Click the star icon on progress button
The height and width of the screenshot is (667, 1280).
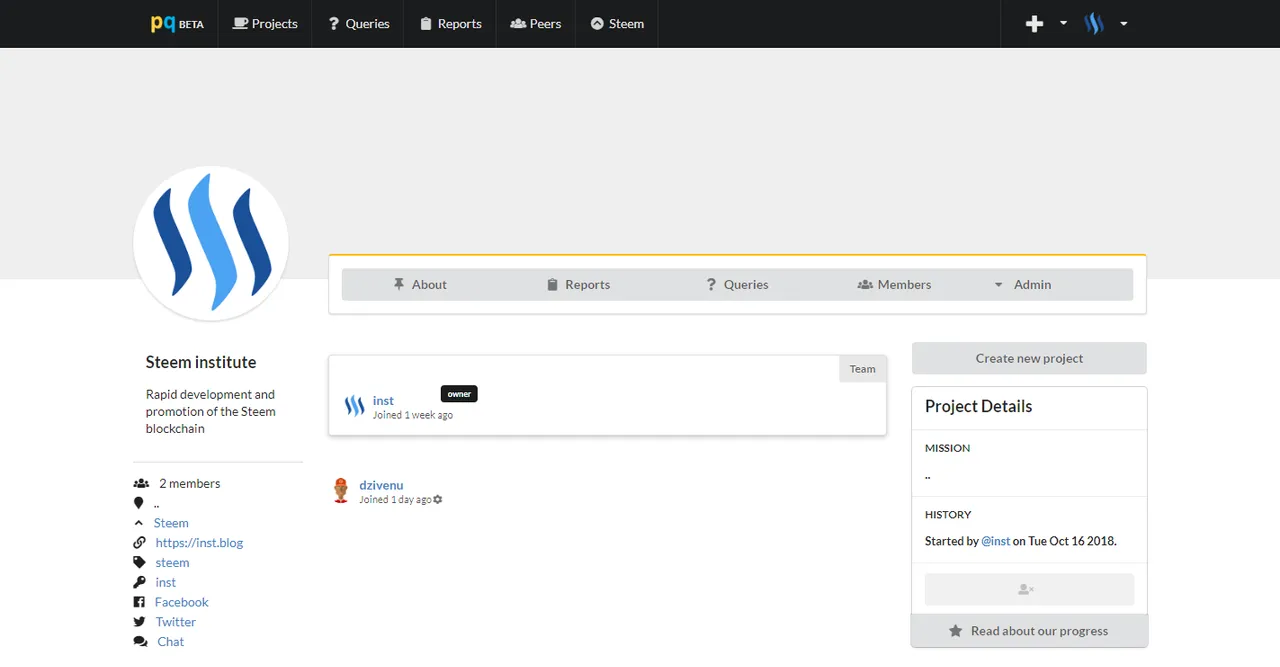tap(955, 631)
